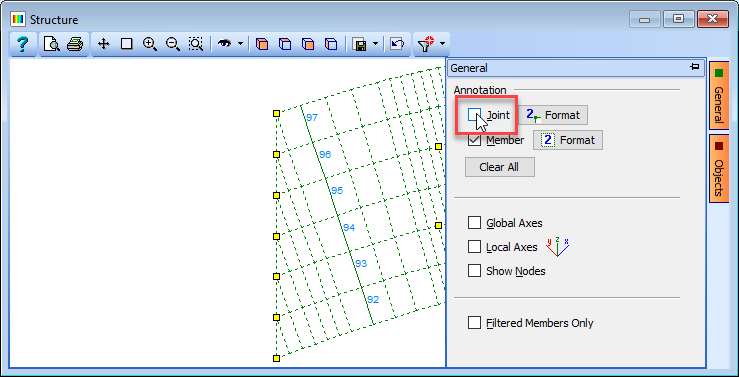Screen dimensions: 739x377
Task: Enable the Global Axes checkbox
Action: (x=474, y=223)
